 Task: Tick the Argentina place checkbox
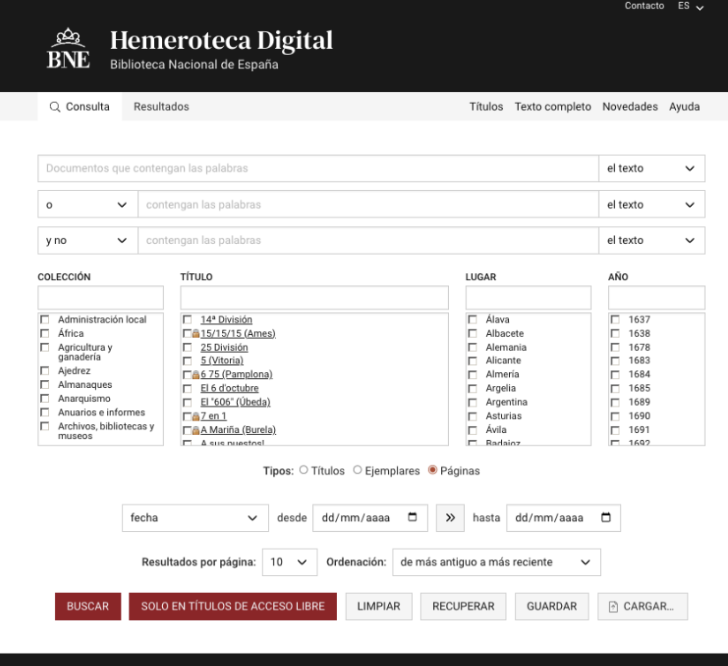(472, 402)
